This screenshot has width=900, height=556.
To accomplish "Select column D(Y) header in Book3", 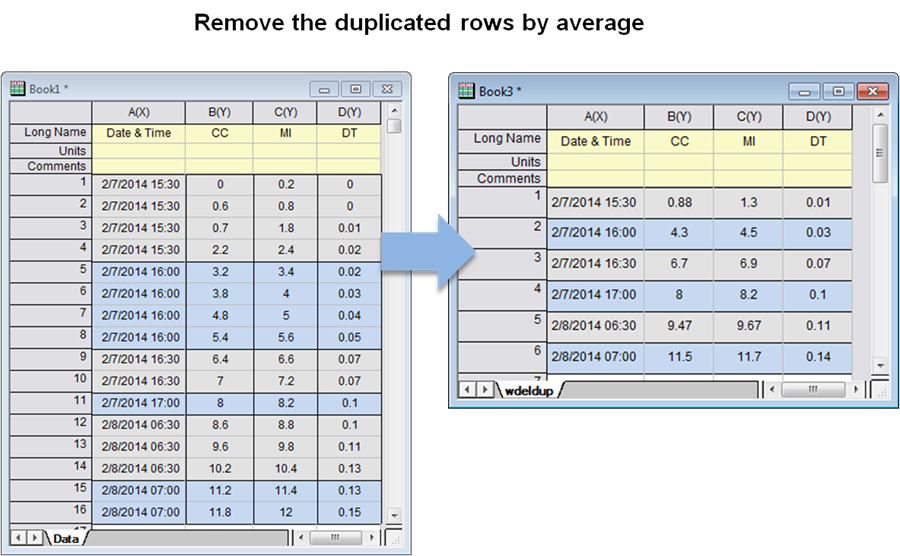I will point(818,117).
